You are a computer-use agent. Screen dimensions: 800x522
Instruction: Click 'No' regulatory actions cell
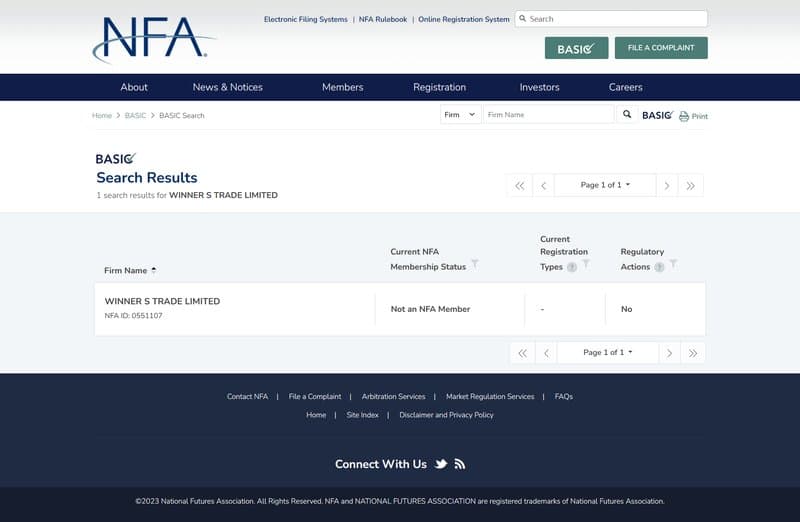pyautogui.click(x=627, y=309)
